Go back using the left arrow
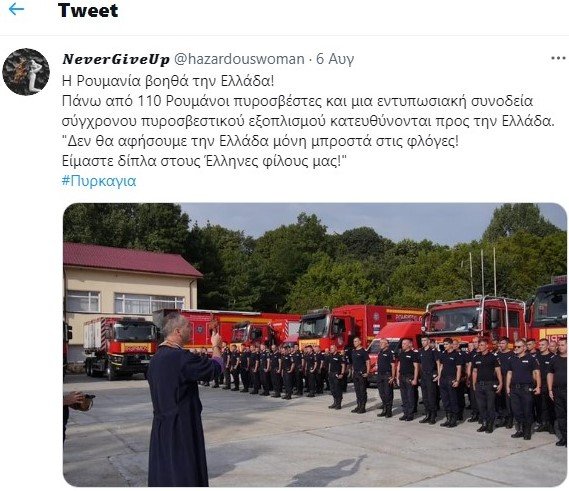Image resolution: width=569 pixels, height=491 pixels. [16, 10]
